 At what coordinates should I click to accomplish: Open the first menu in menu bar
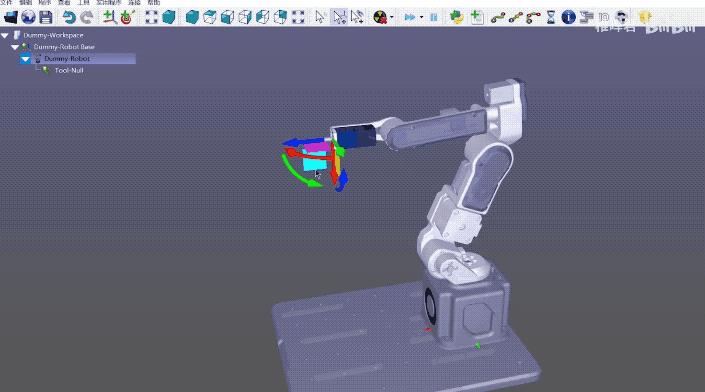(6, 3)
